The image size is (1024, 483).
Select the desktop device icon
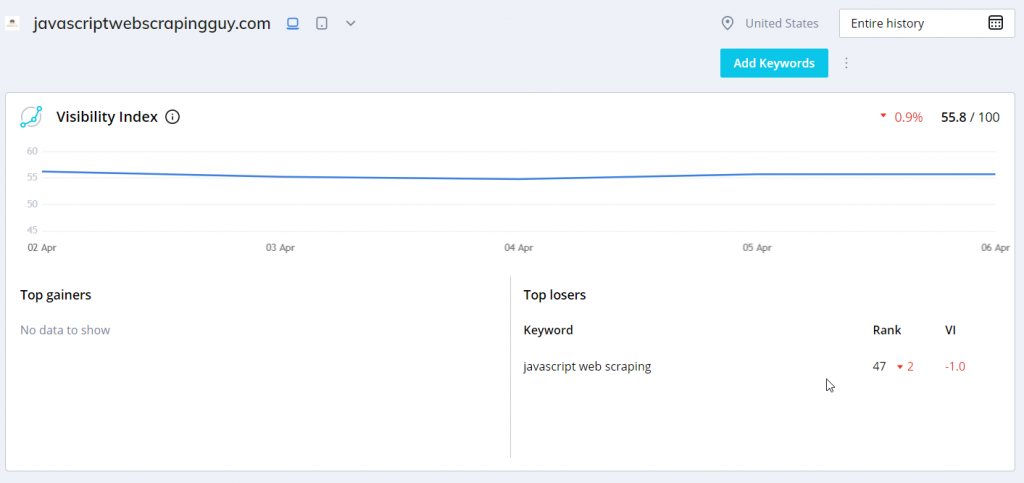pos(293,23)
